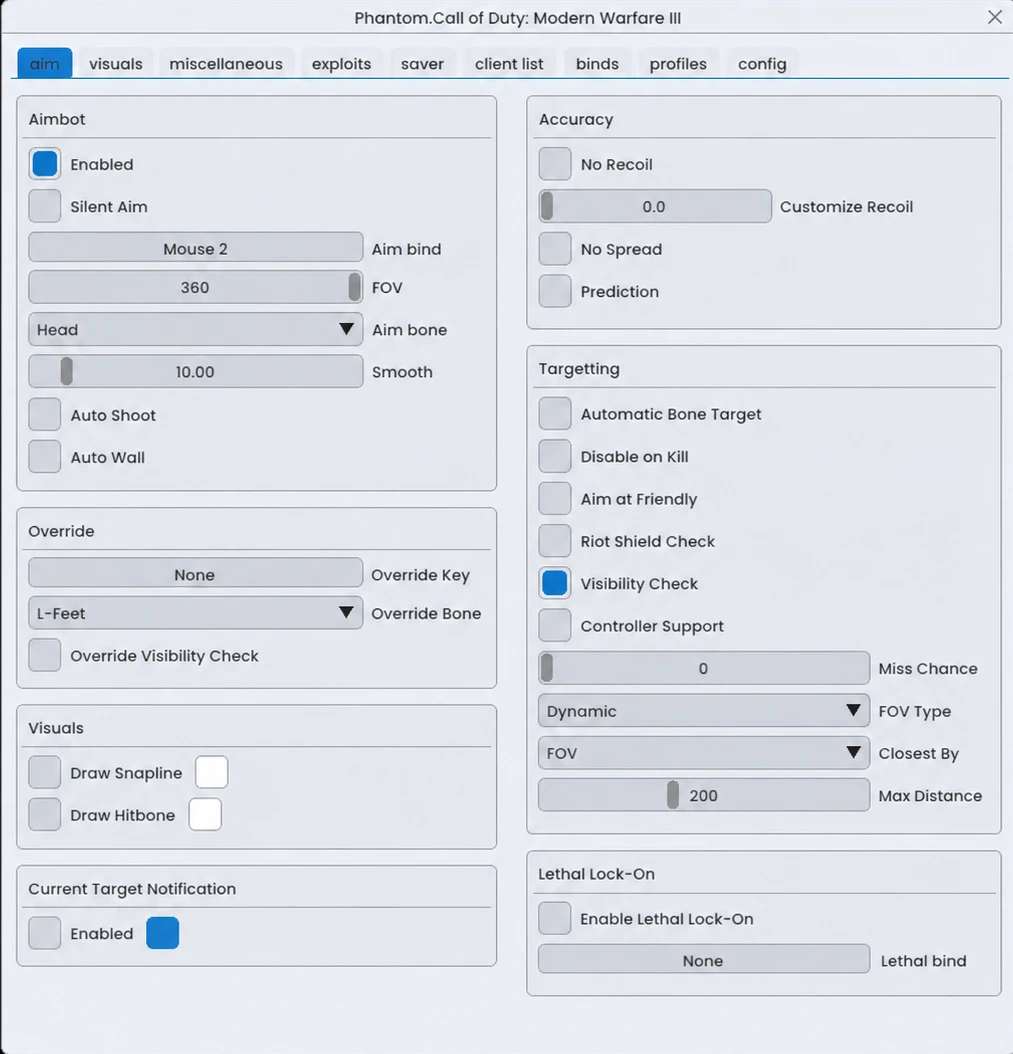Viewport: 1013px width, 1054px height.
Task: Click the Miss Chance slider
Action: [704, 668]
